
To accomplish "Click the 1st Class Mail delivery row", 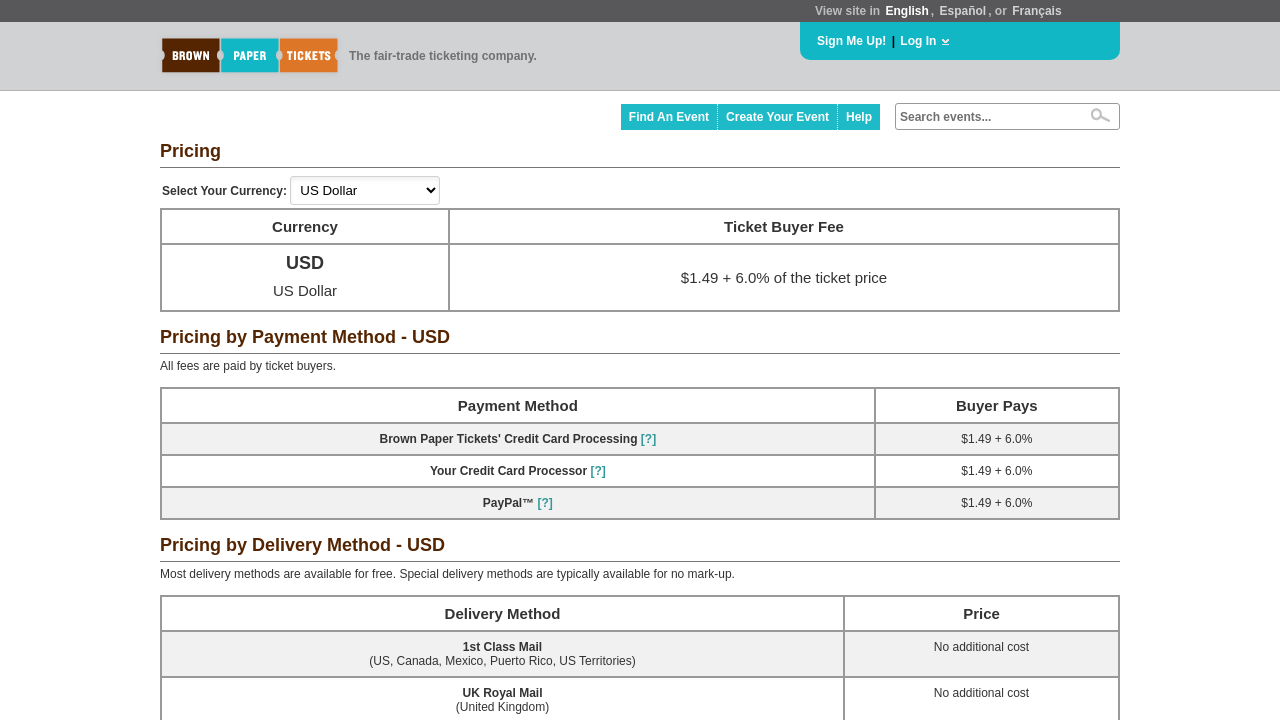I will [502, 654].
